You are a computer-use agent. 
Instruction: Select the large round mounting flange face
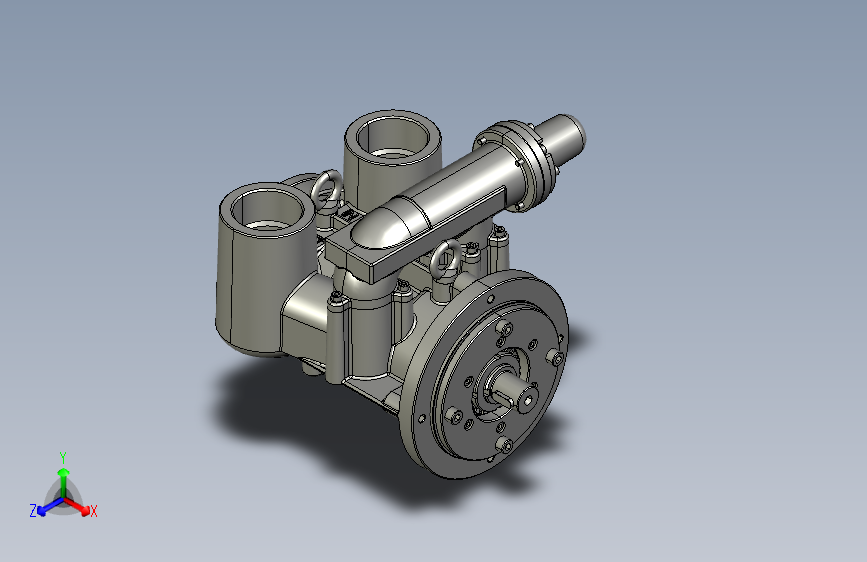pyautogui.click(x=484, y=374)
